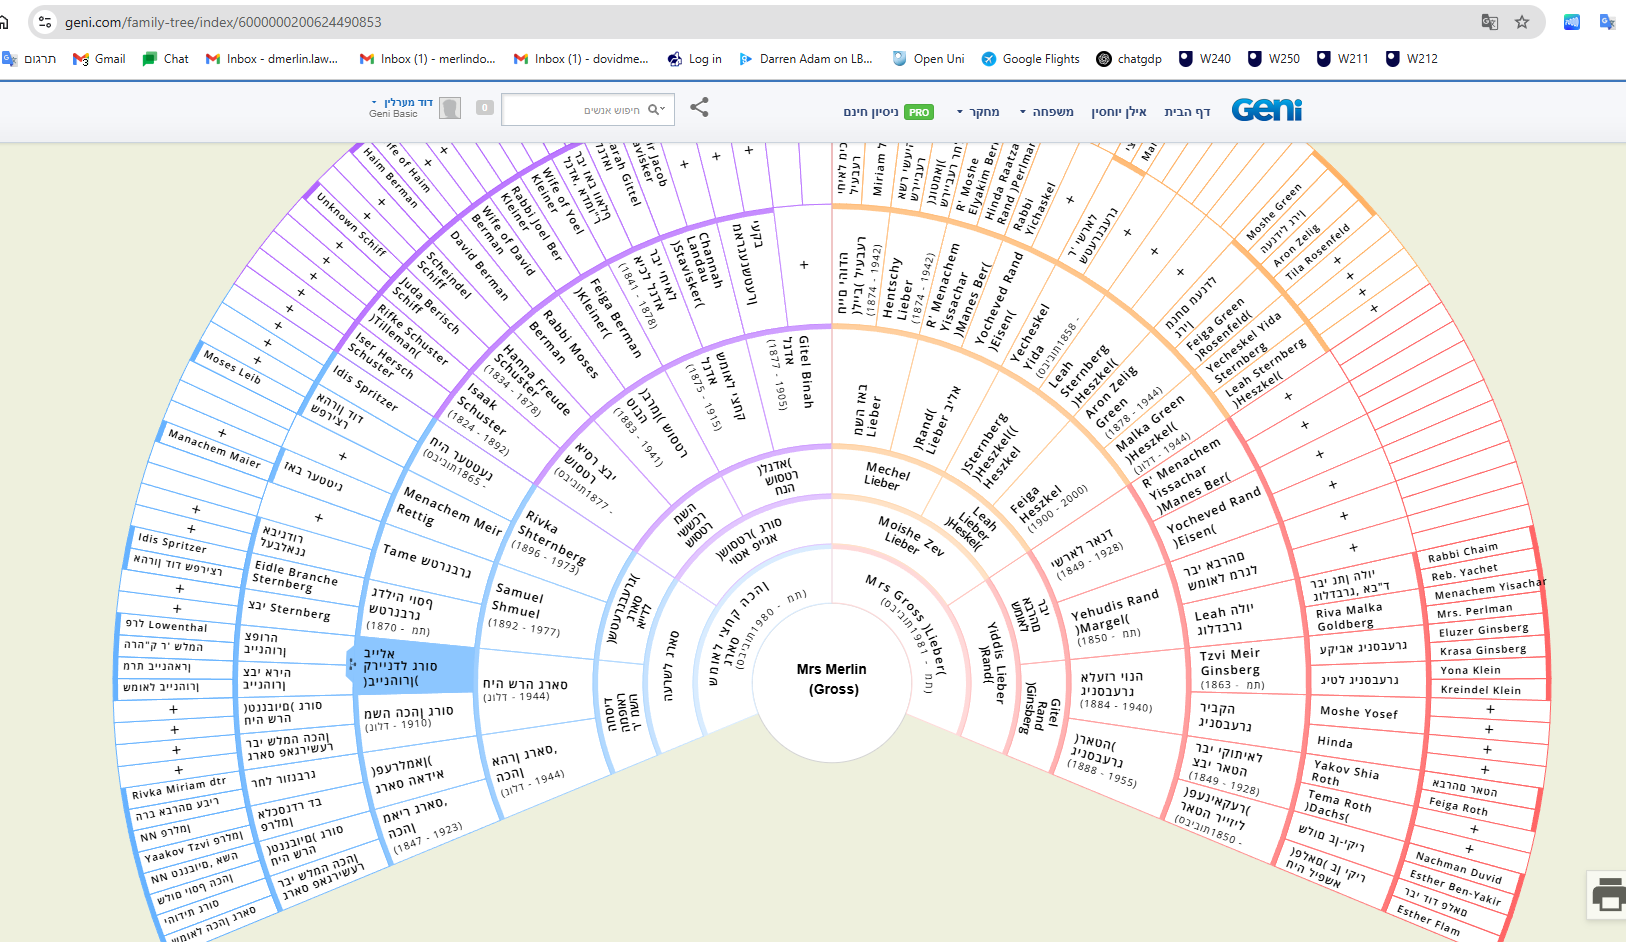
Task: Click the print icon at bottom right
Action: pos(1607,895)
